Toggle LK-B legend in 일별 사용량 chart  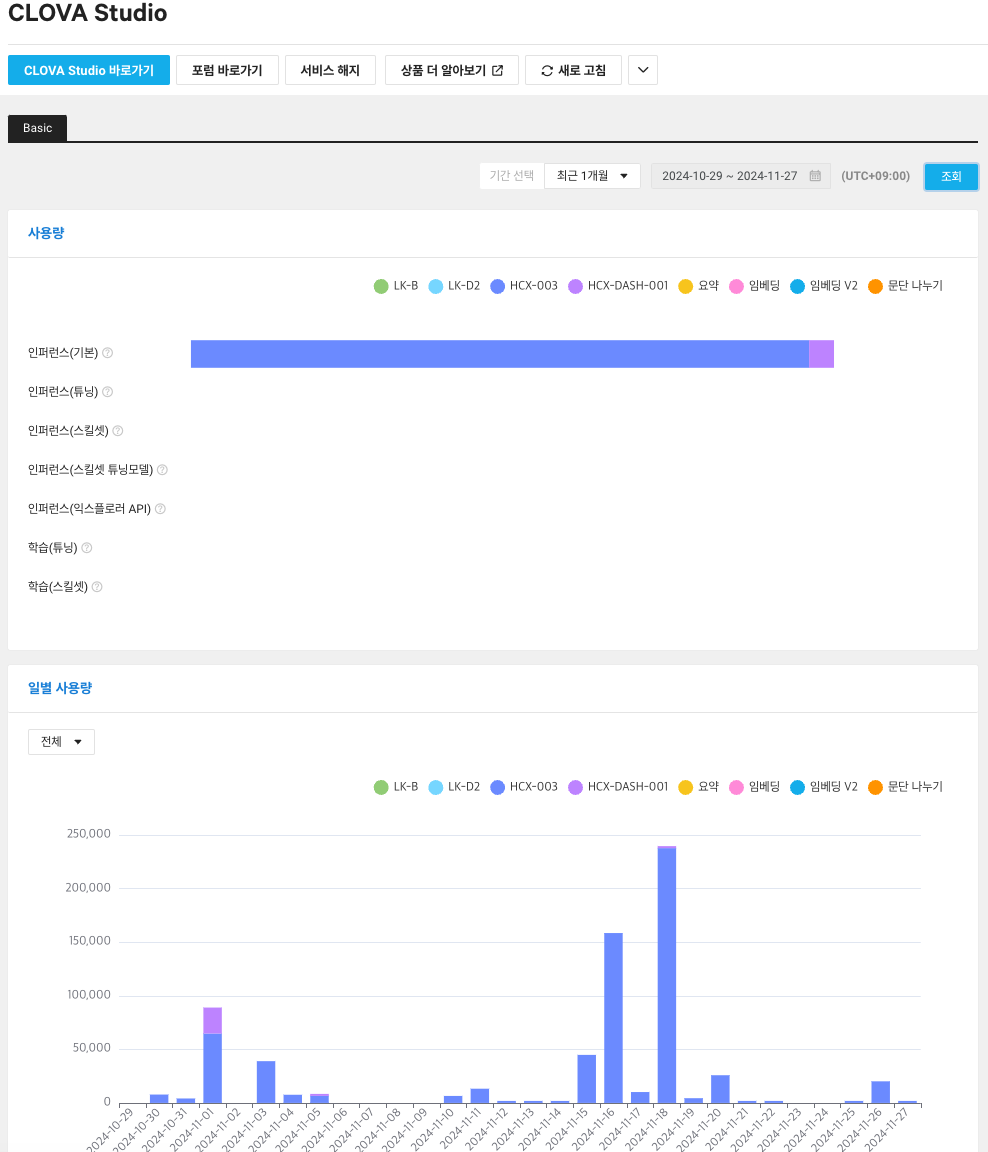396,787
